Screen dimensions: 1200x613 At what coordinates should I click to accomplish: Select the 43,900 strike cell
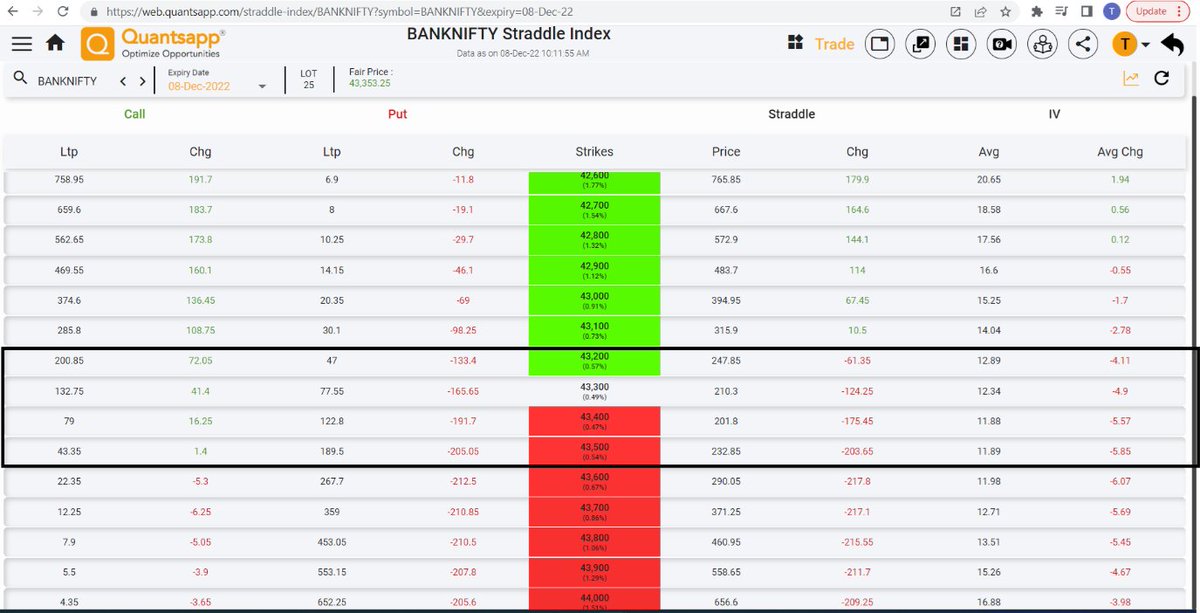[x=594, y=571]
